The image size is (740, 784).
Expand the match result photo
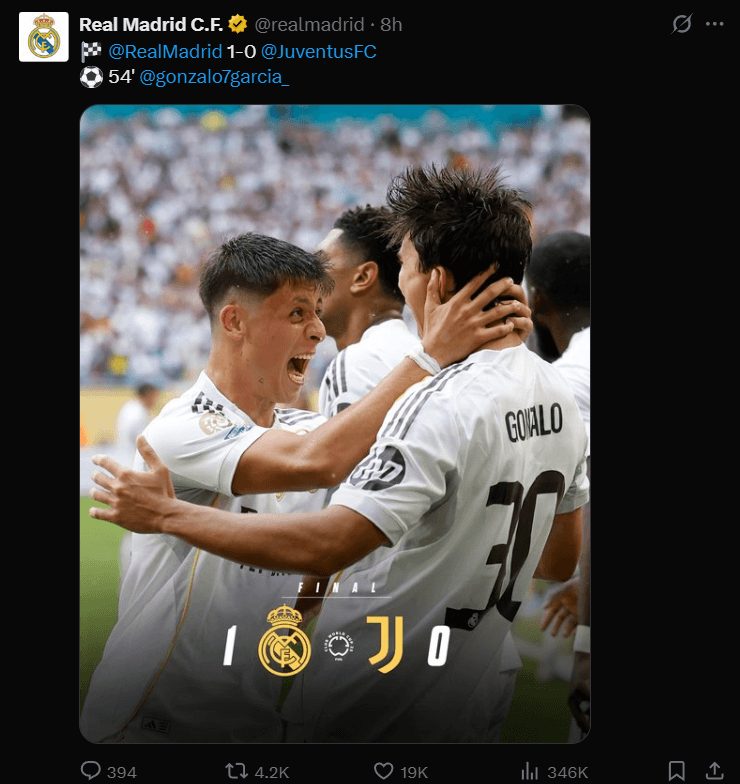(x=334, y=424)
